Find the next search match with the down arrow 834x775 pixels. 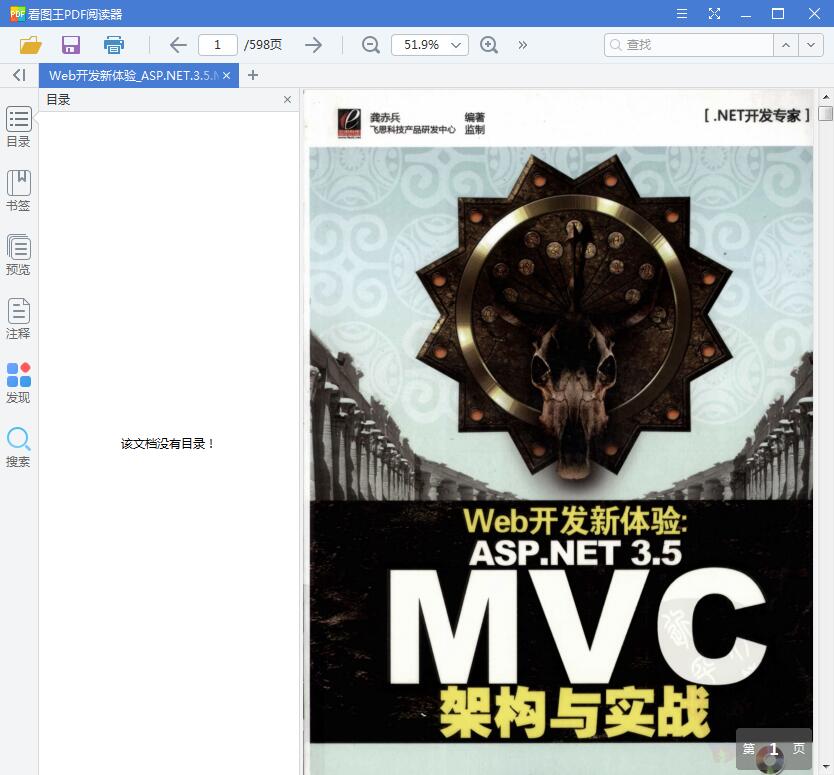[x=811, y=45]
